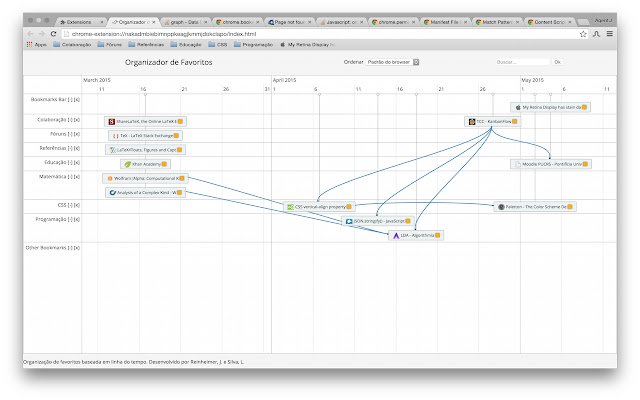640x400 pixels.
Task: Open the Chrome hamburger menu
Action: 609,34
